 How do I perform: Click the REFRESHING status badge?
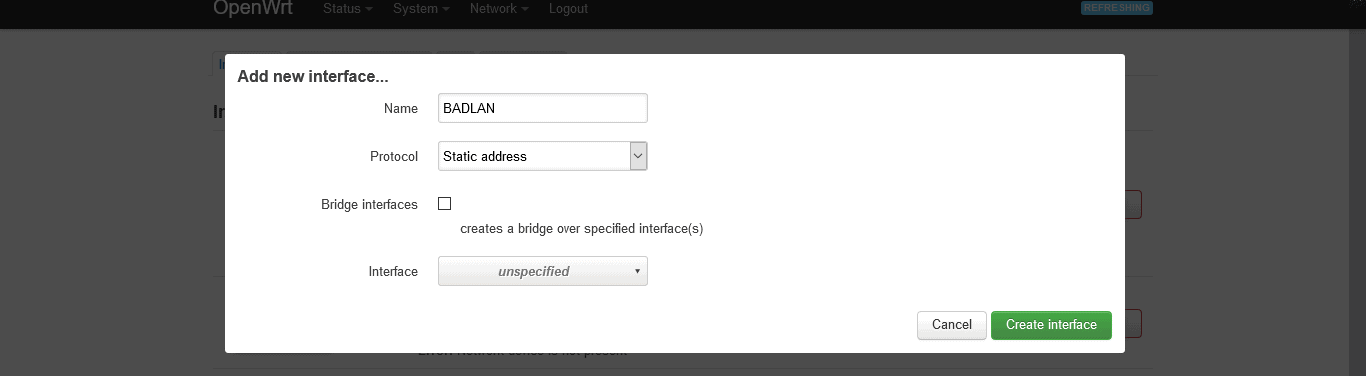1117,8
